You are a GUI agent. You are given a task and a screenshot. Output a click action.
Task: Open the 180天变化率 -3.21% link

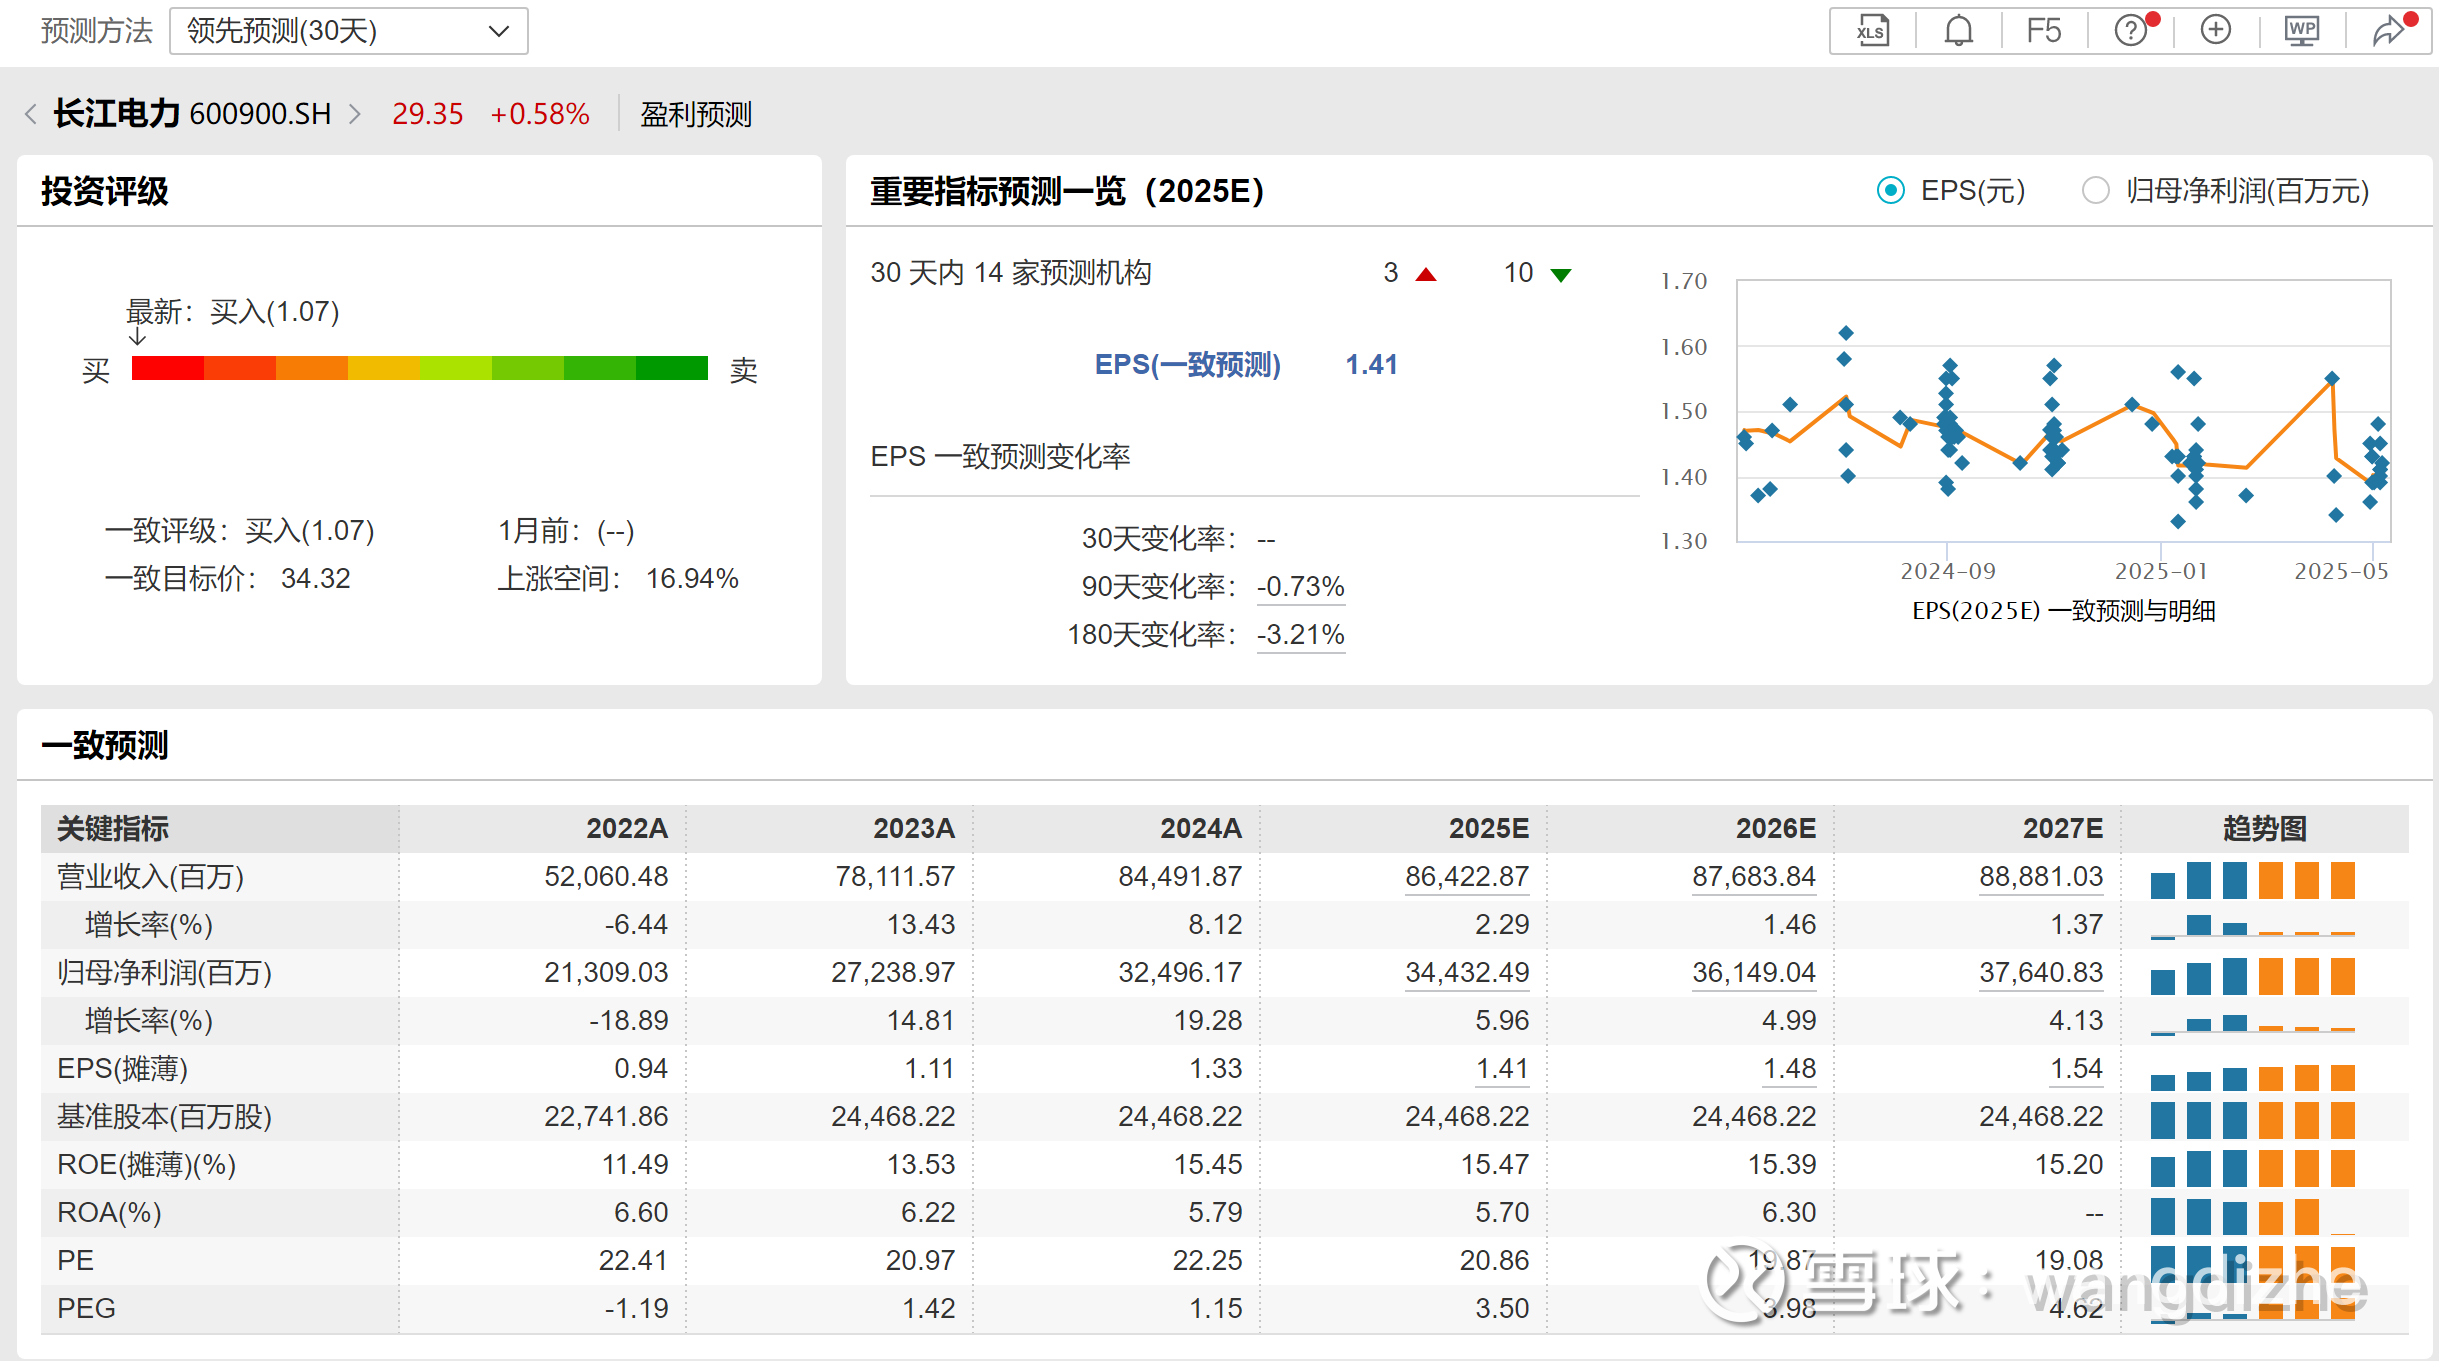click(x=1300, y=634)
